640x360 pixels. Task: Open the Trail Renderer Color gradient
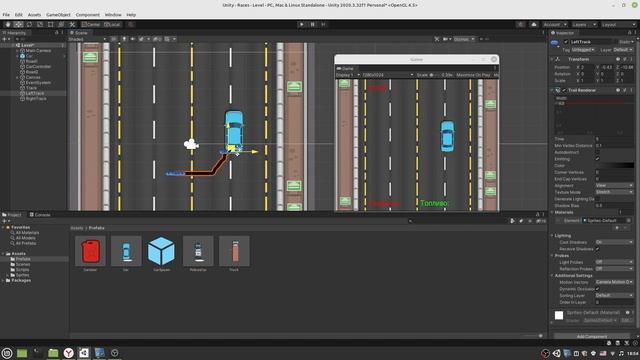coord(614,165)
